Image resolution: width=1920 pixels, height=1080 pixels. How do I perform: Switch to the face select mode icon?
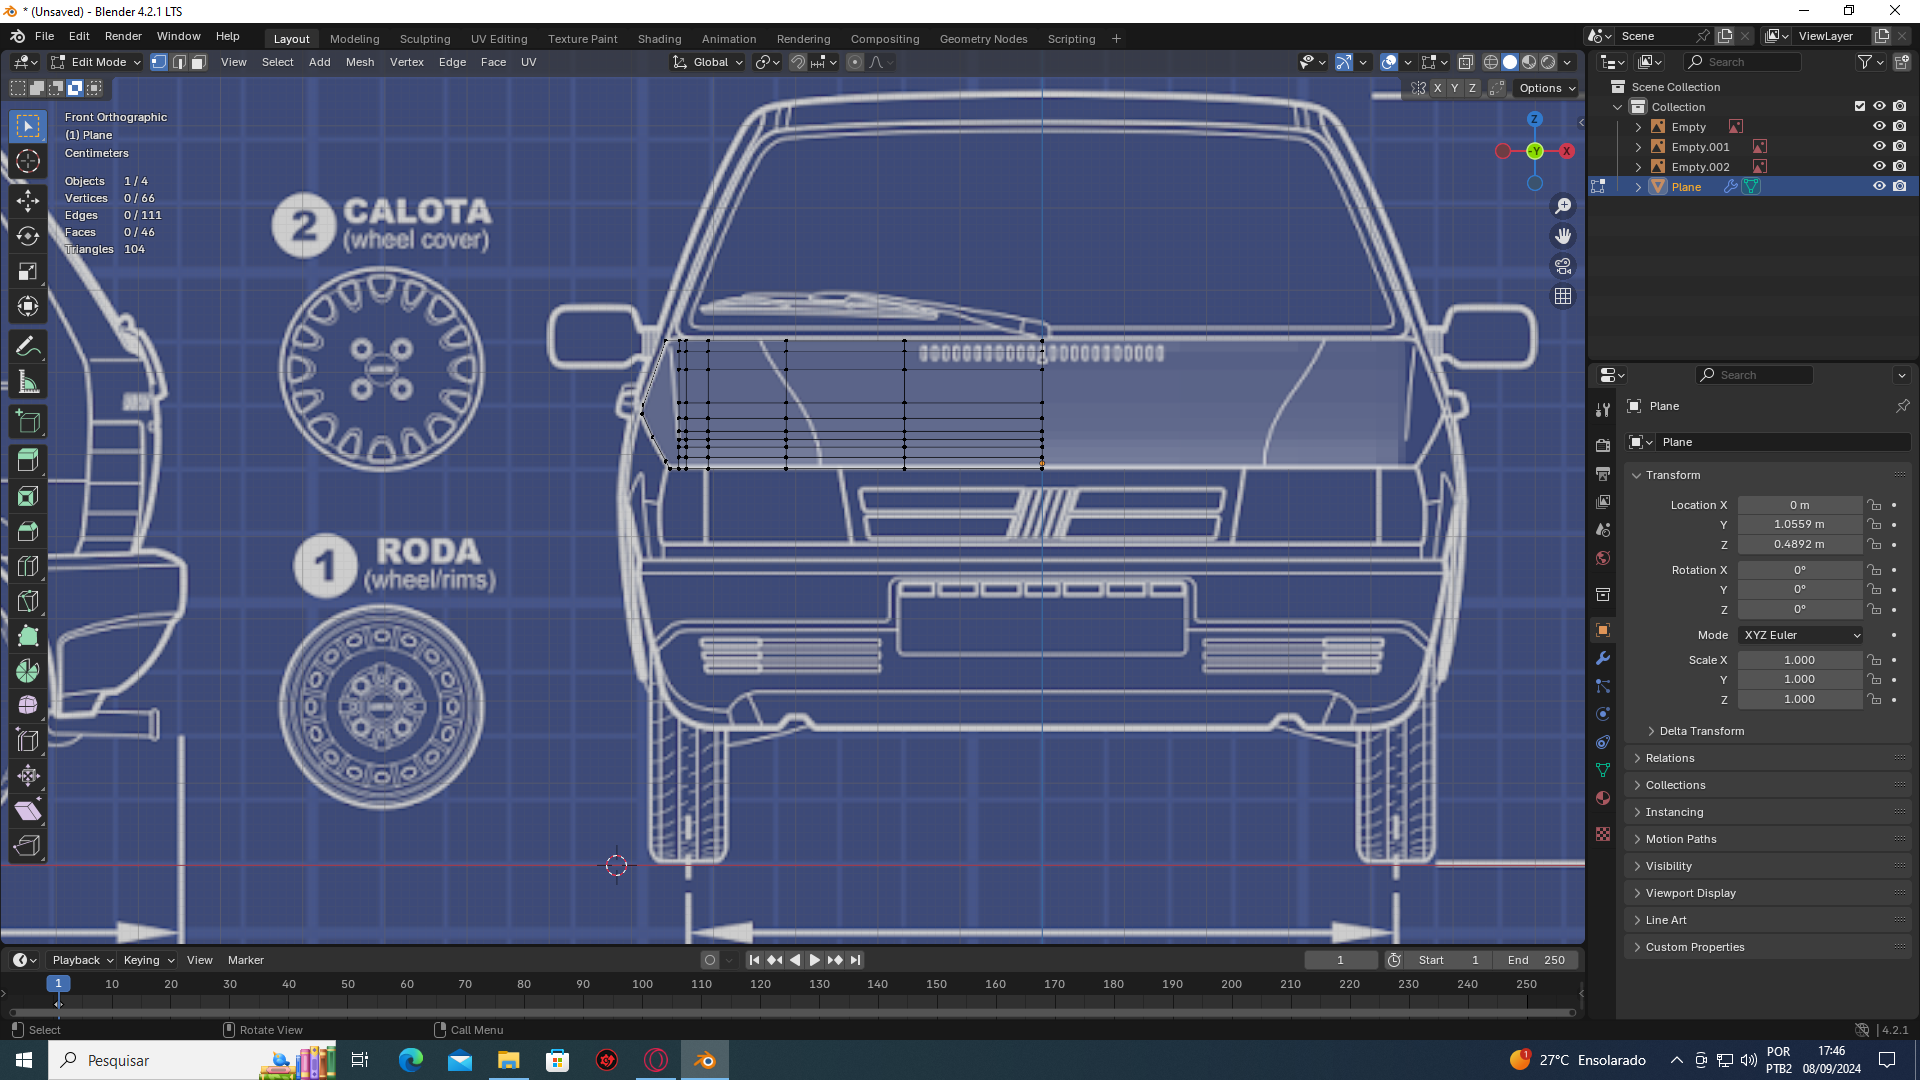pyautogui.click(x=199, y=62)
